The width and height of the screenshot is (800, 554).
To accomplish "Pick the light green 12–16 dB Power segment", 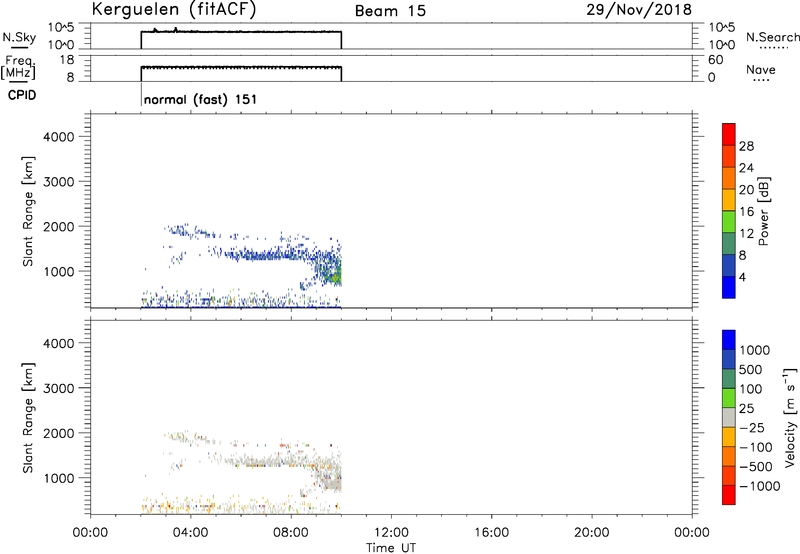I will click(x=729, y=221).
